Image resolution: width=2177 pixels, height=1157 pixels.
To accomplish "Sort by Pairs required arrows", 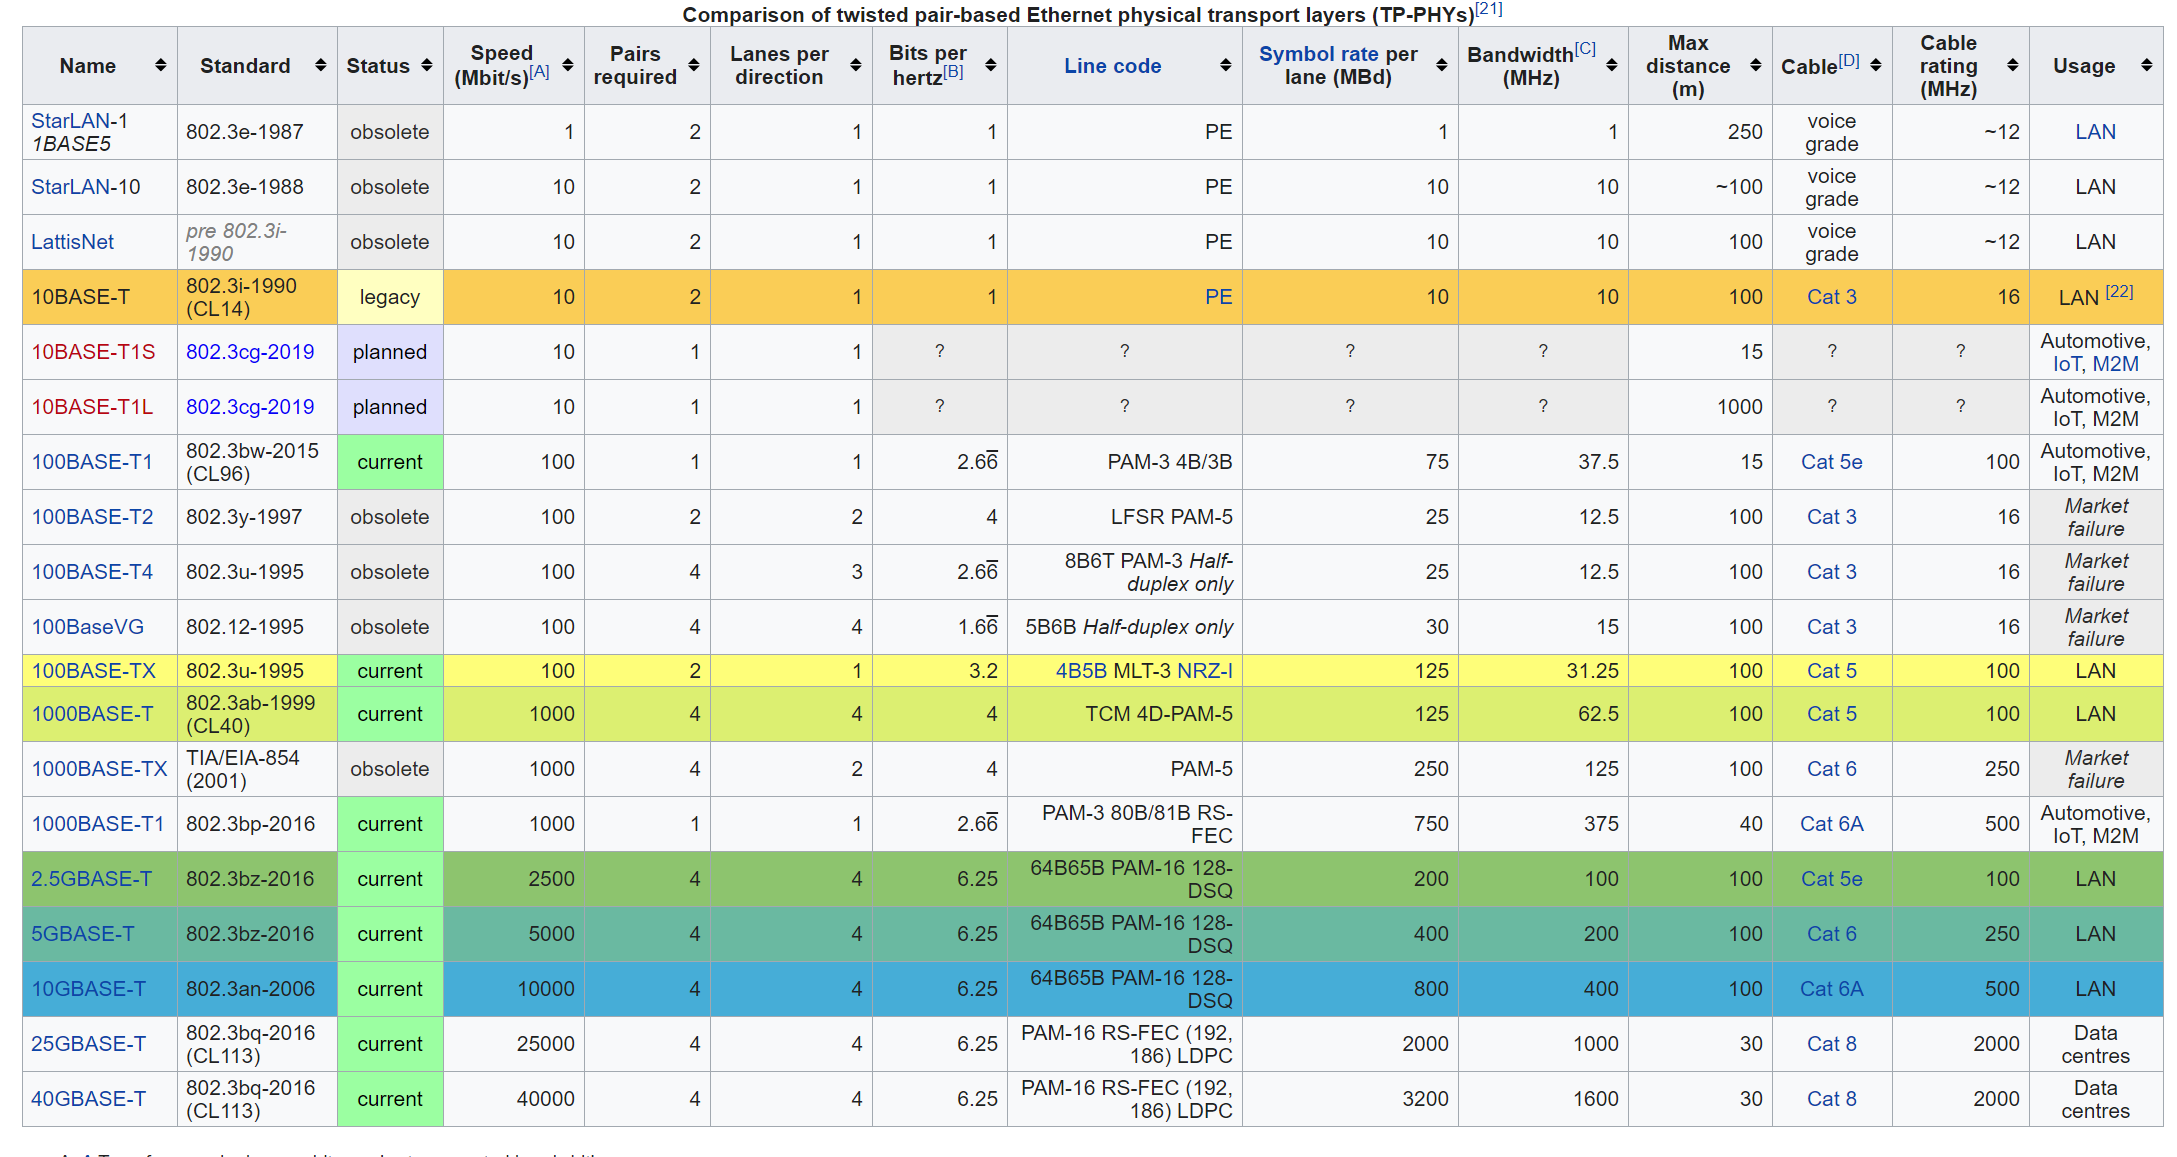I will (x=694, y=66).
